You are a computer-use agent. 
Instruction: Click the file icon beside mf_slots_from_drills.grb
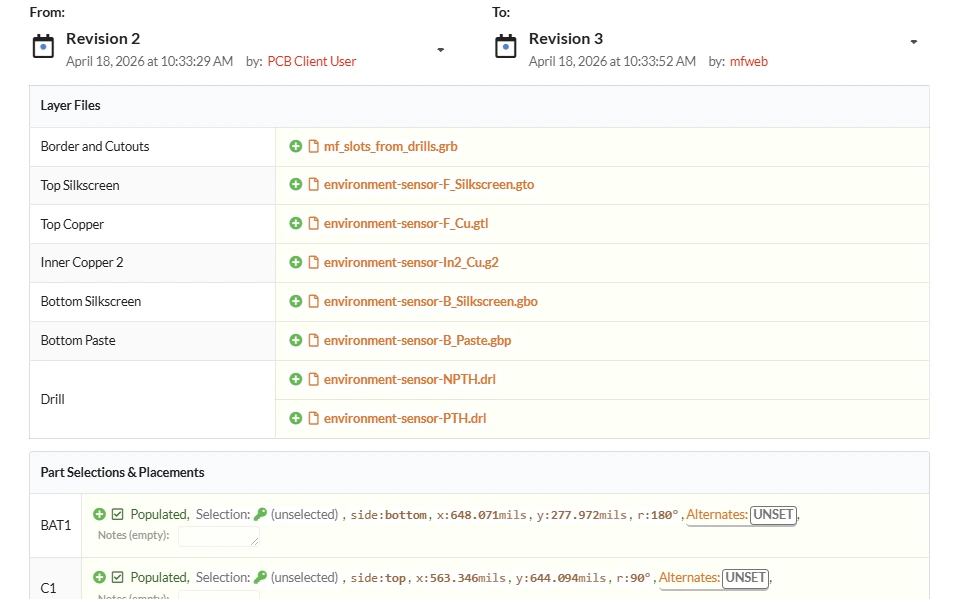point(313,146)
